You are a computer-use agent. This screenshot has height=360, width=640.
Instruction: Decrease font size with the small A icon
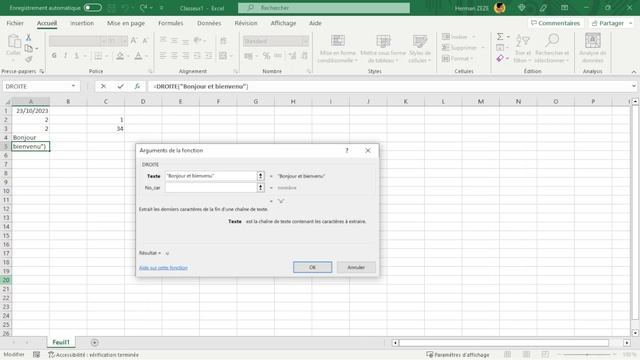[145, 41]
